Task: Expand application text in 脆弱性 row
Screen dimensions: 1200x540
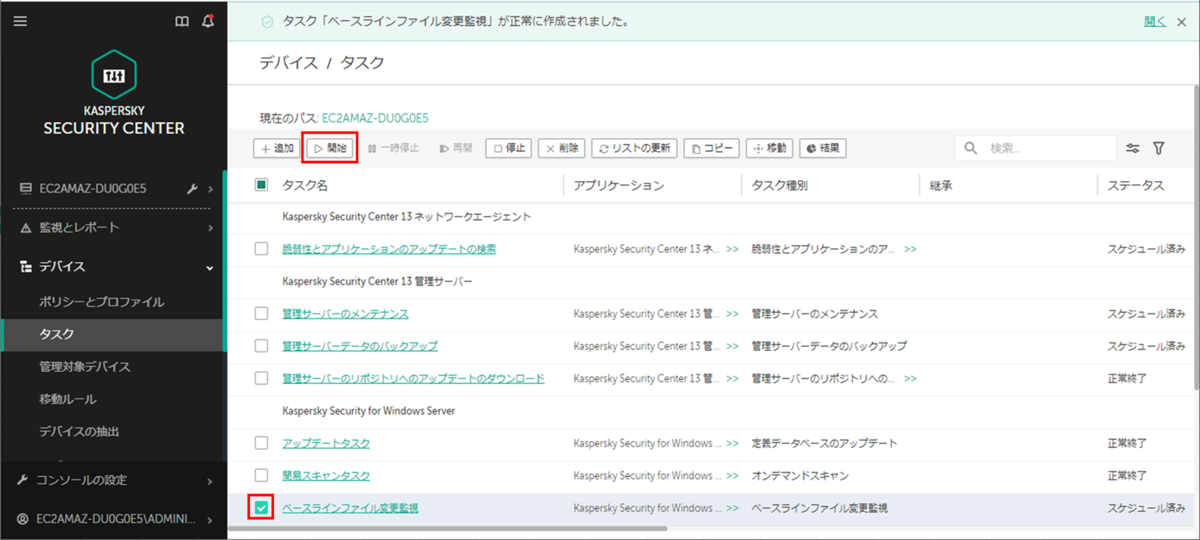Action: click(x=732, y=249)
